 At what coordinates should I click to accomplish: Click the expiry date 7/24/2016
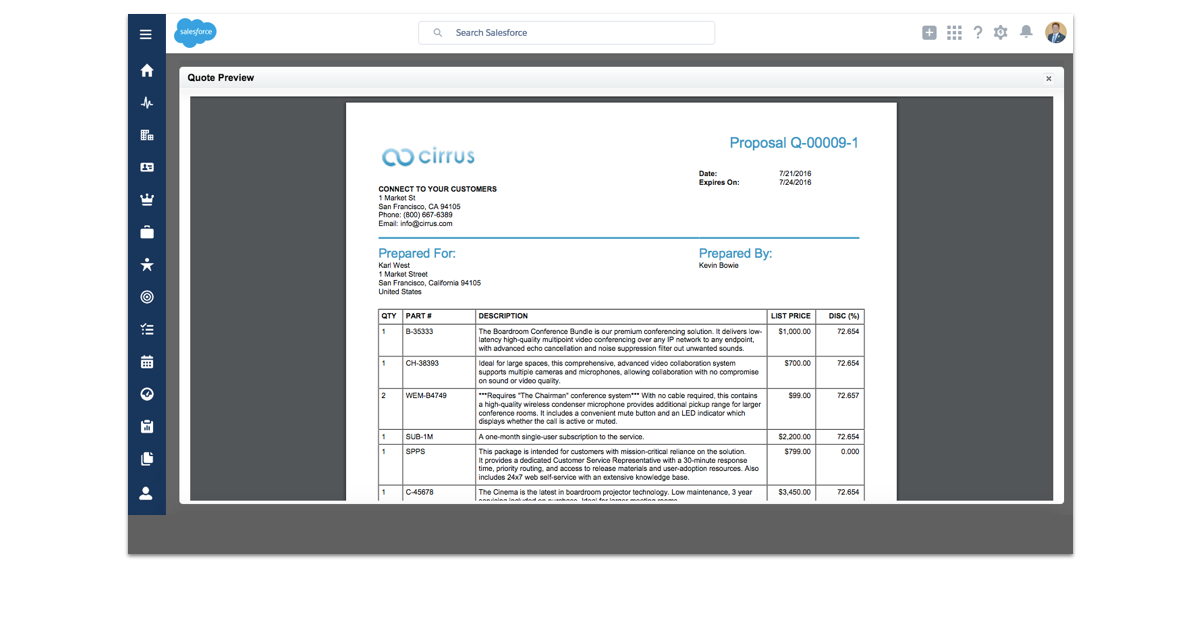coord(795,183)
